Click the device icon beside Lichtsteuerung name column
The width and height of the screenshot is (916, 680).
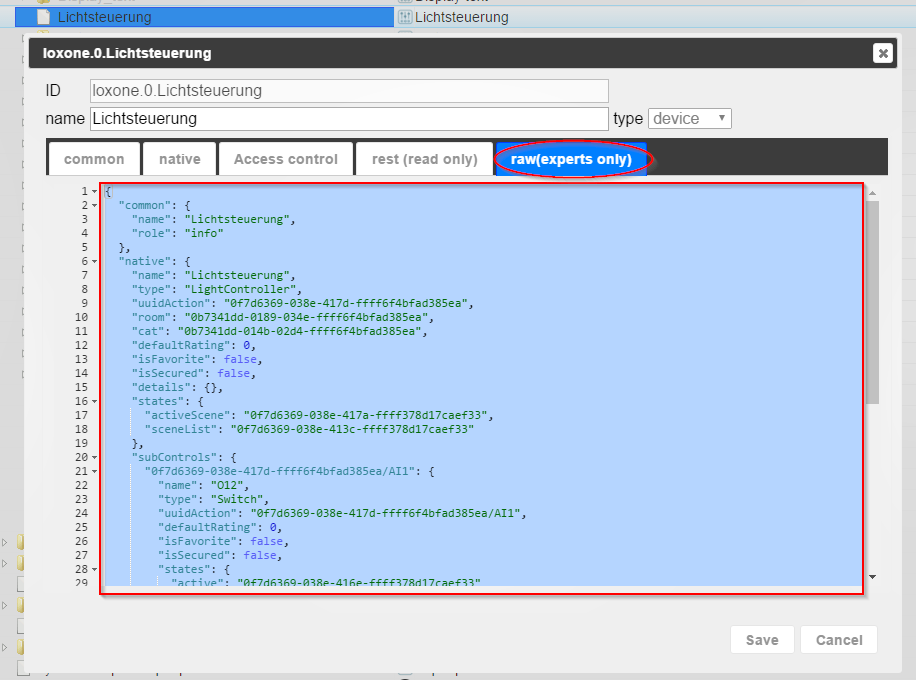pos(405,18)
